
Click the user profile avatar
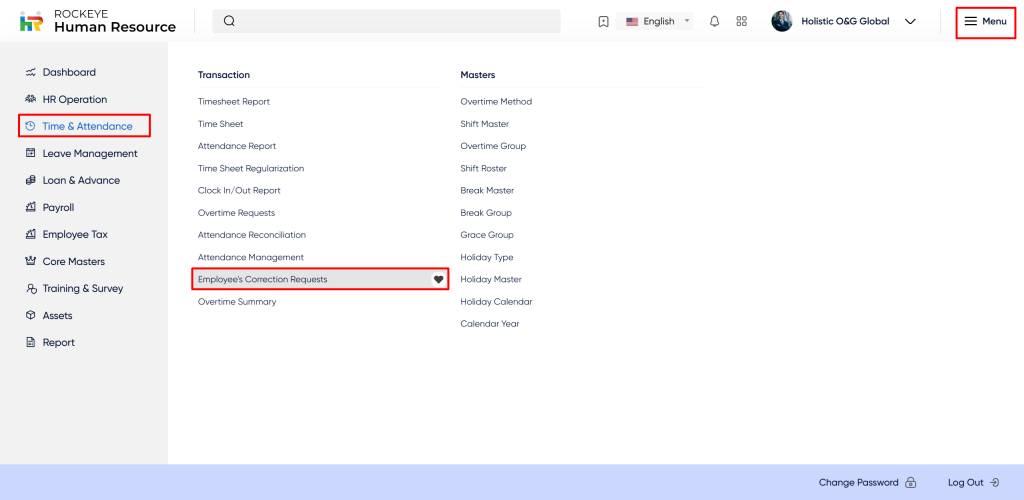(x=782, y=21)
